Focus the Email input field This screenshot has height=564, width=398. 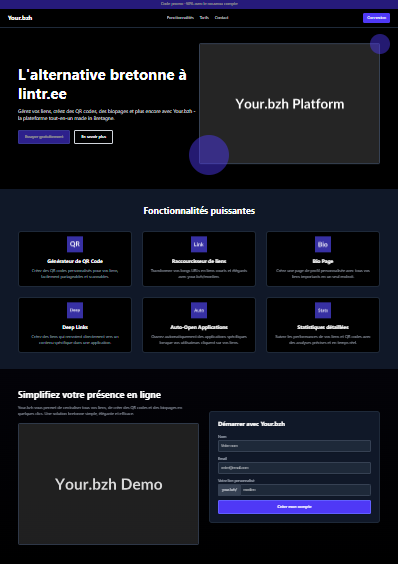[x=294, y=468]
